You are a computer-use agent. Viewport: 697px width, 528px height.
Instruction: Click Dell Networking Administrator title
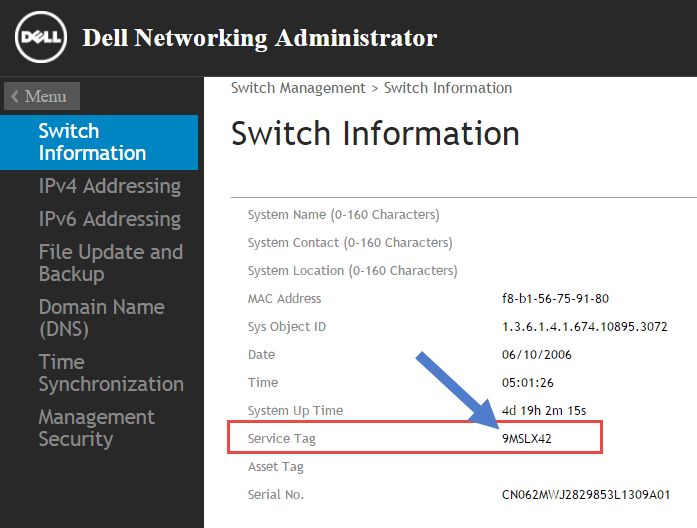260,38
